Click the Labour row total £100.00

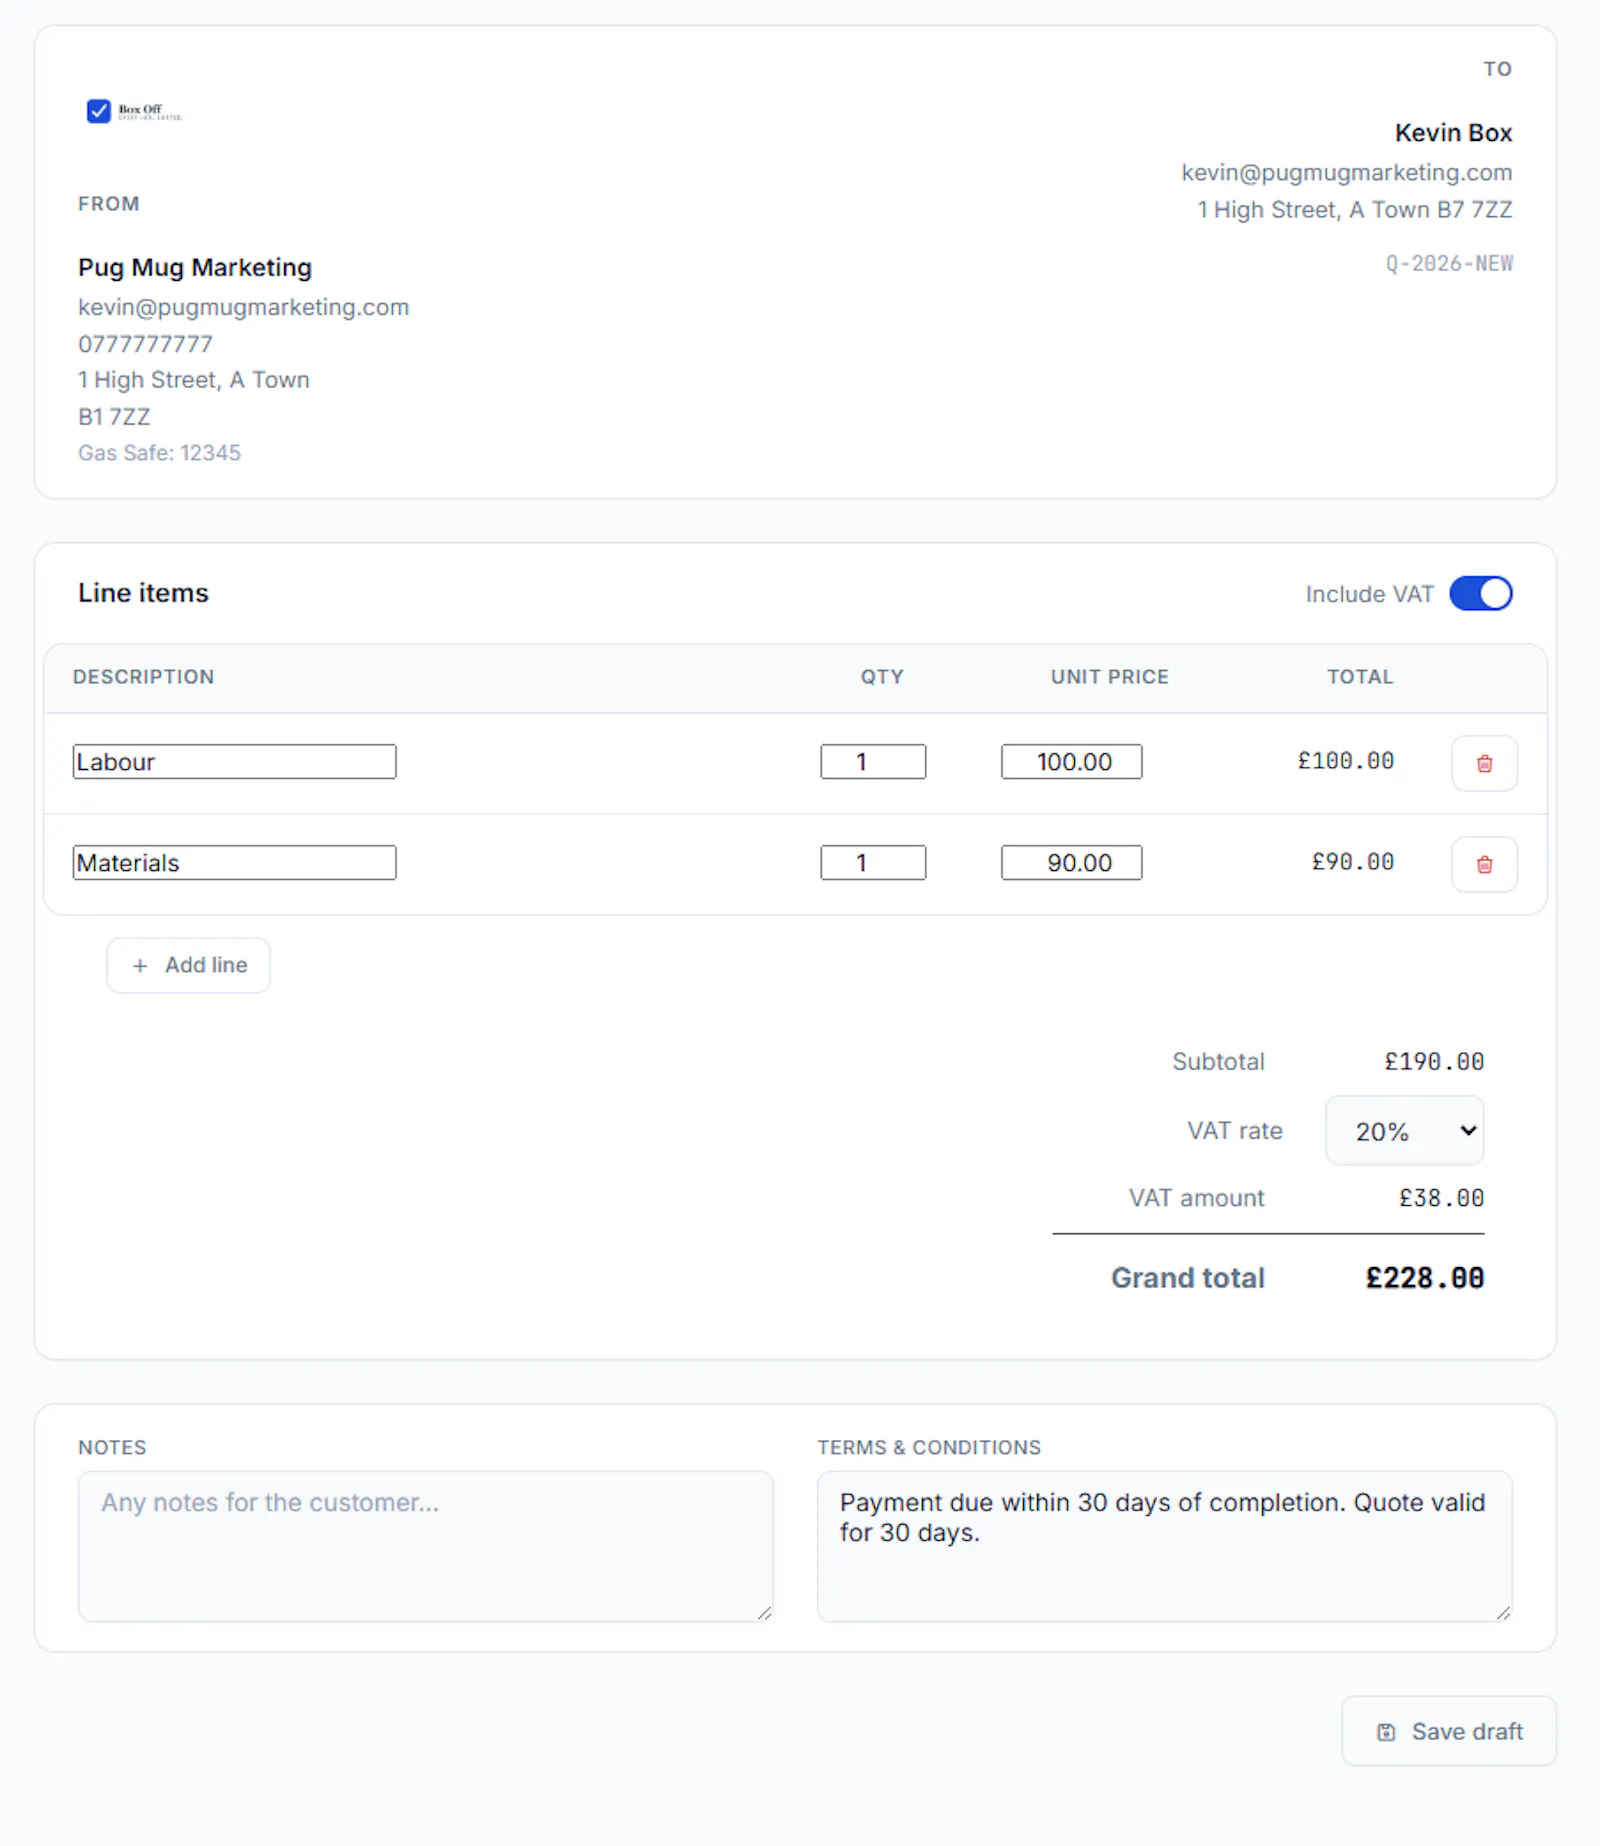[x=1346, y=761]
